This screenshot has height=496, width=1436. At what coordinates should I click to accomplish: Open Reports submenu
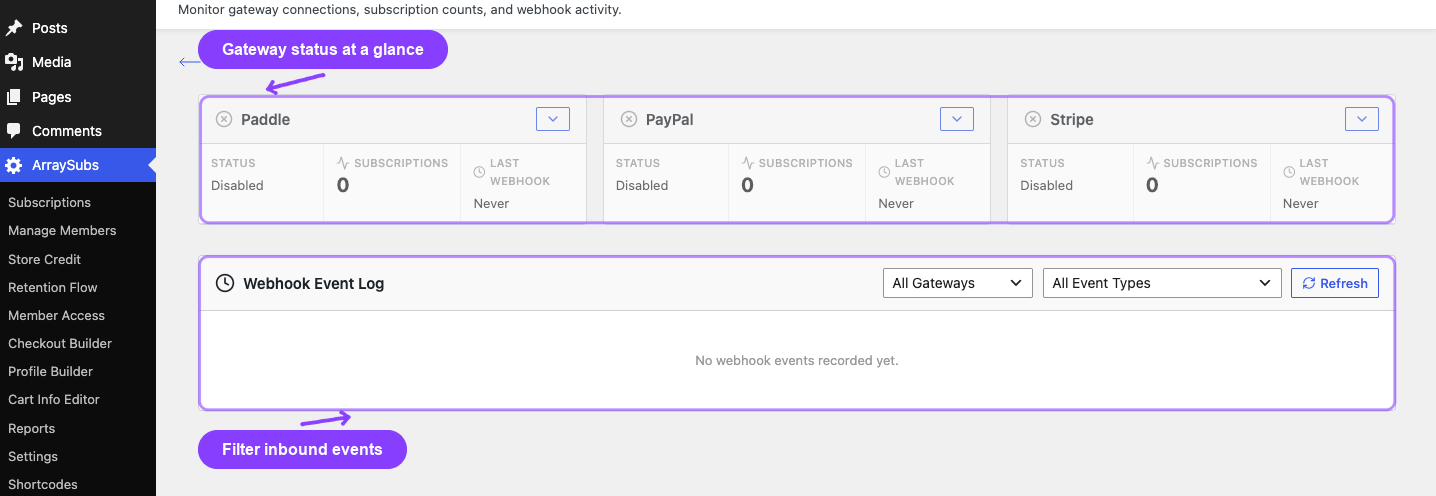[31, 428]
